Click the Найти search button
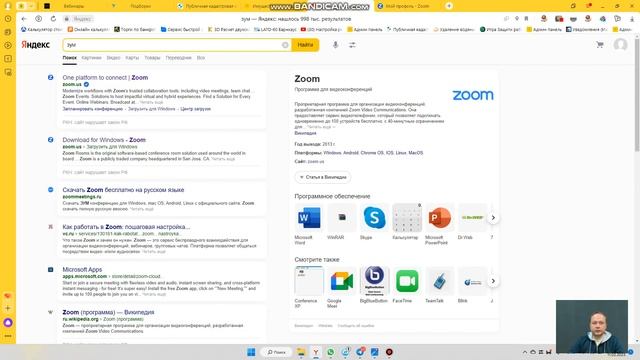640x360 pixels. (x=305, y=45)
